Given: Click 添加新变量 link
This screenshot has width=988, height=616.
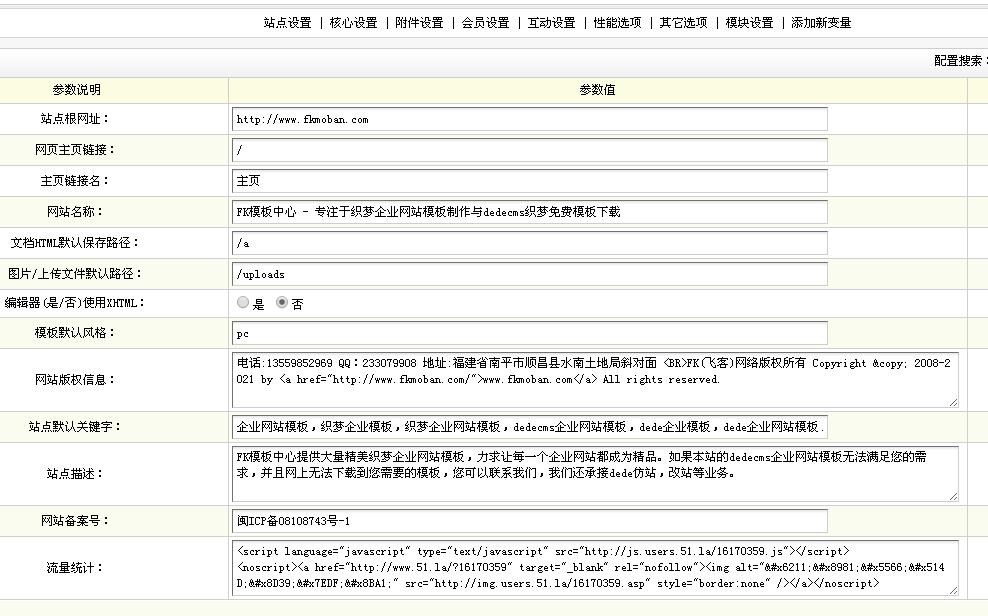Looking at the screenshot, I should (x=821, y=23).
